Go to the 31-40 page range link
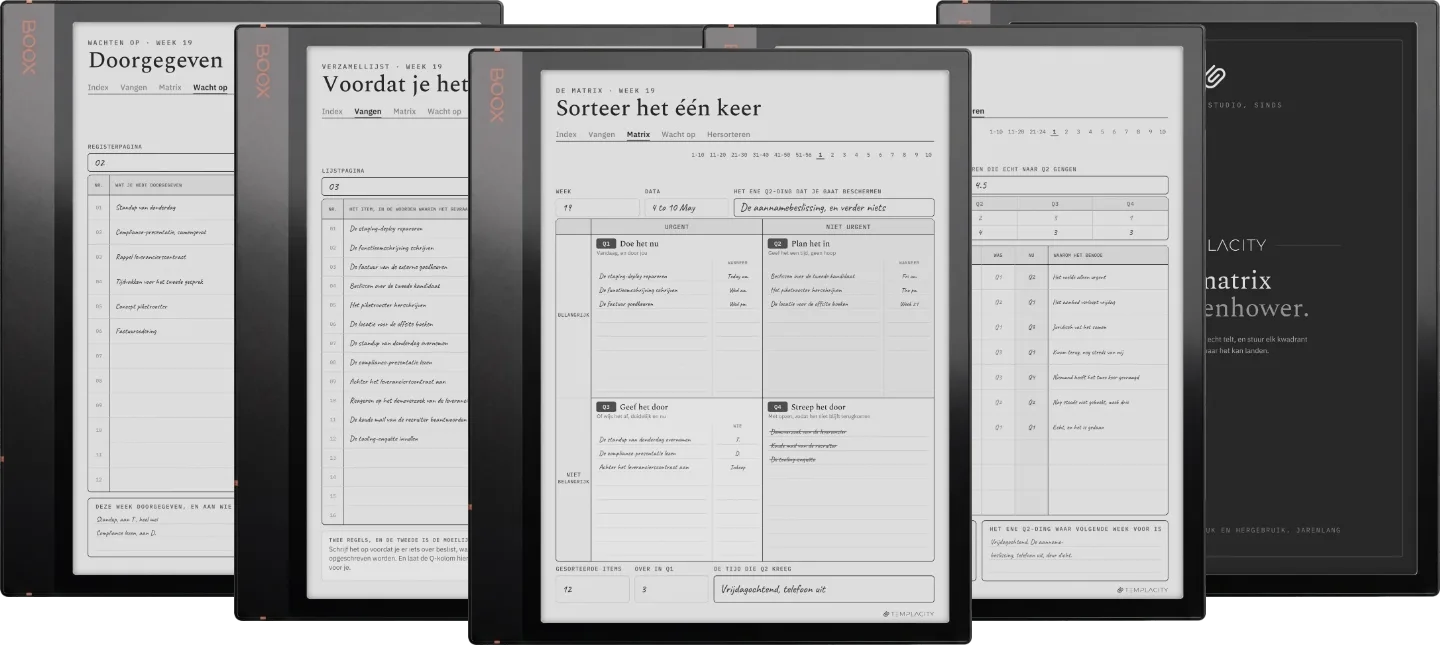 [760, 155]
